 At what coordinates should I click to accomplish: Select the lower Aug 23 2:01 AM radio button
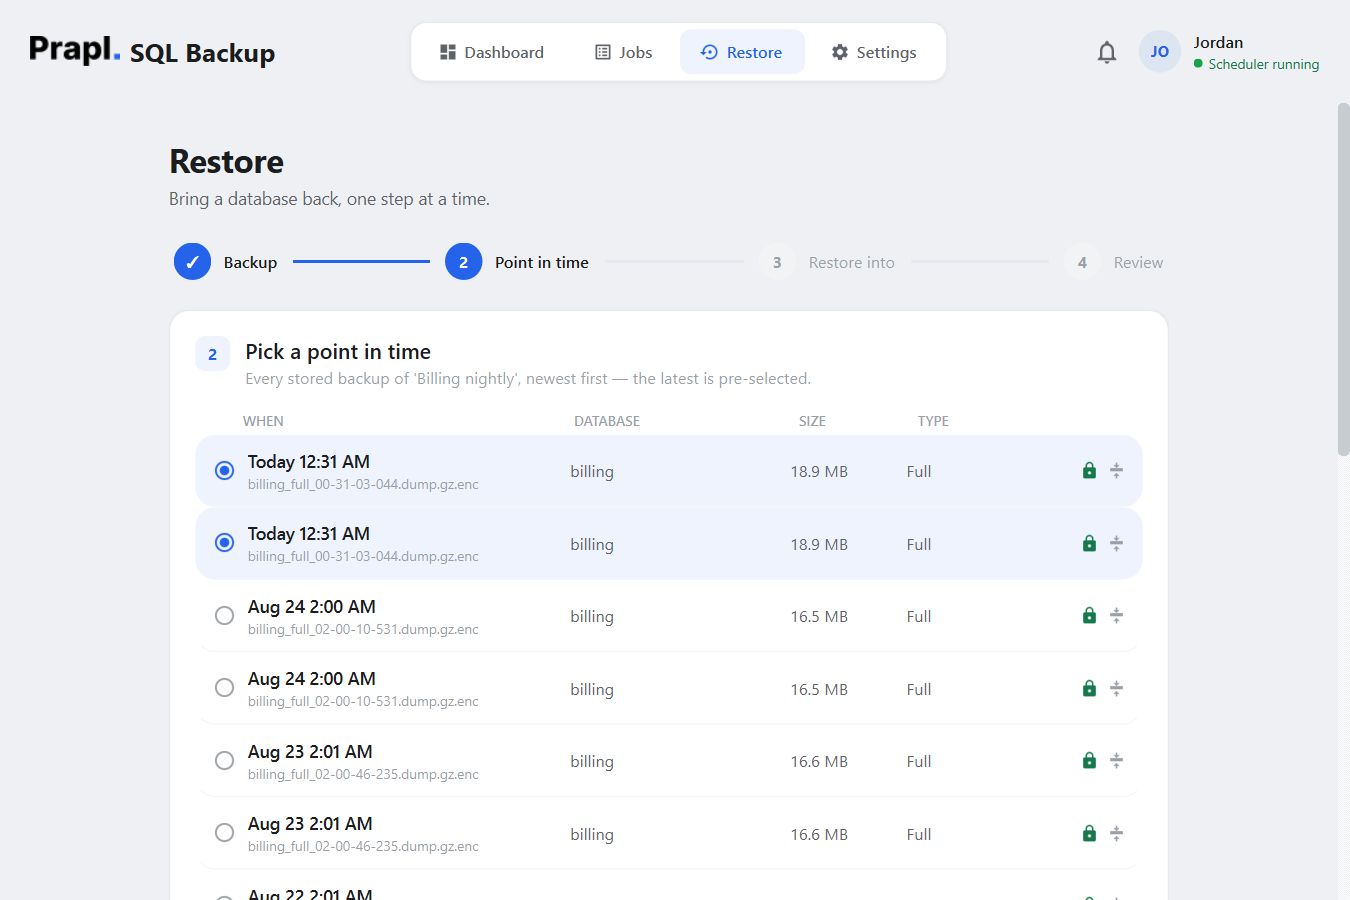(x=224, y=832)
